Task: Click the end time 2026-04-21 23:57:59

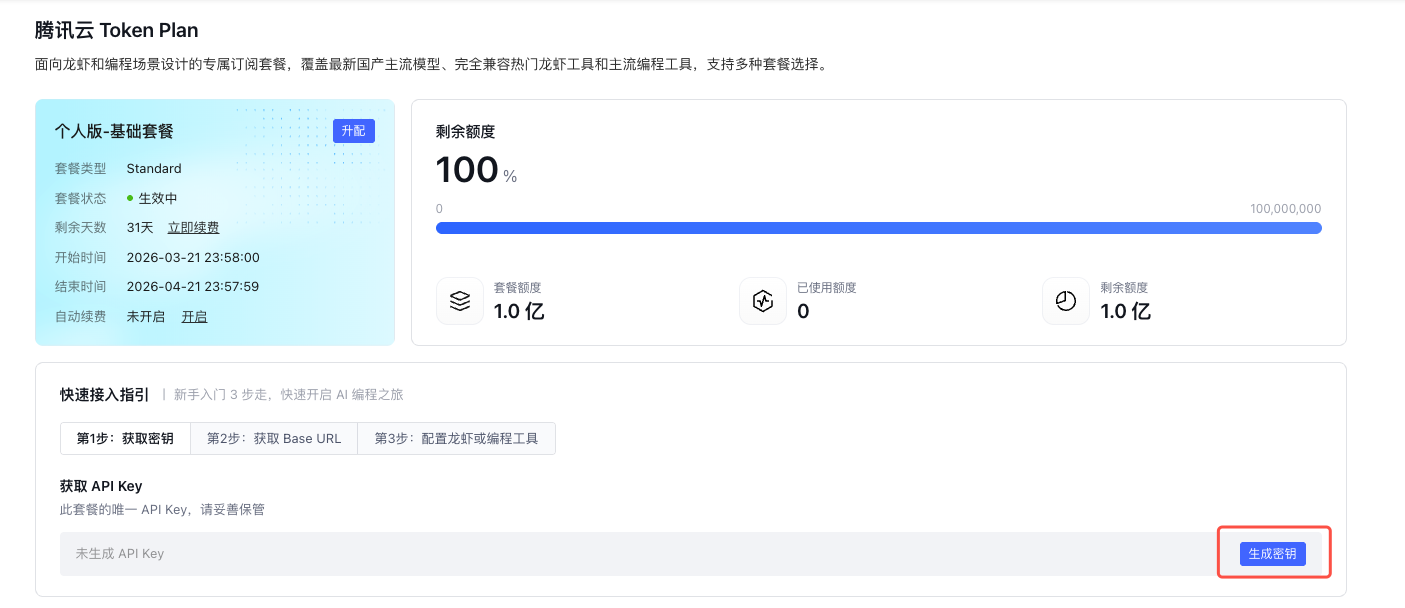Action: point(193,287)
